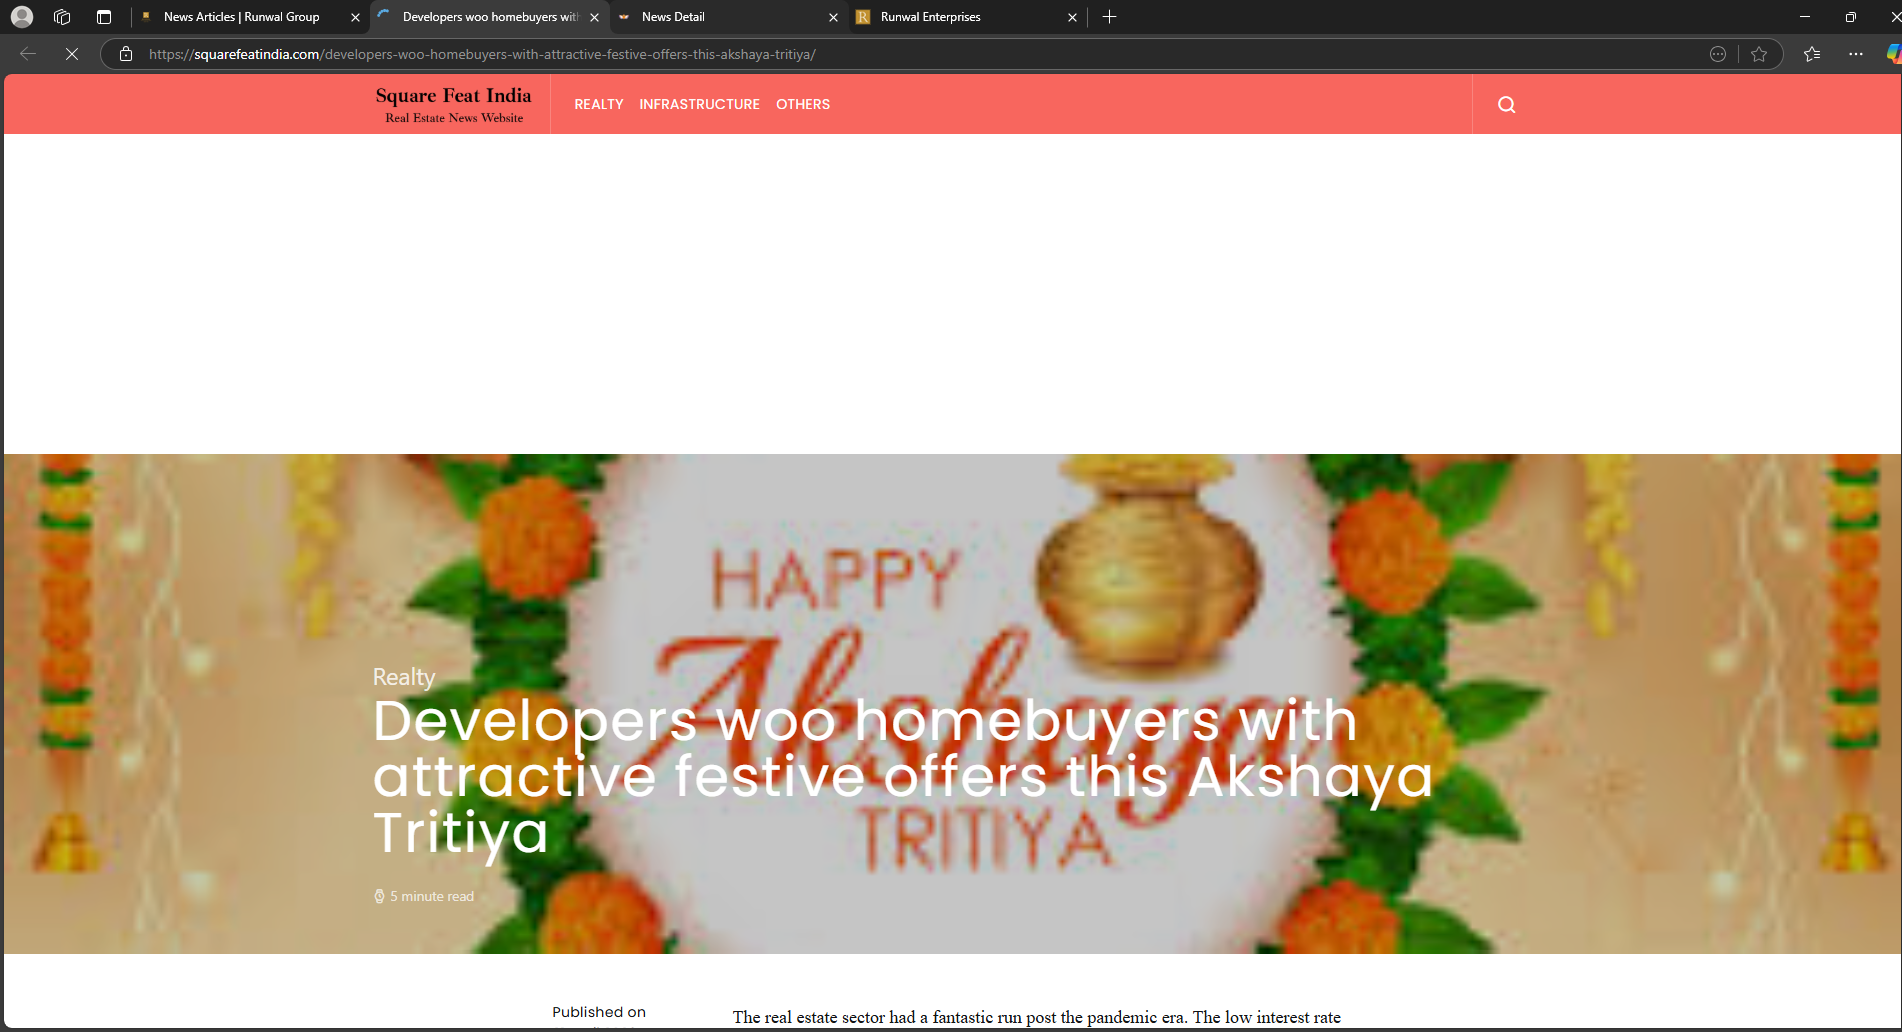Open the favorites list icon
This screenshot has height=1032, width=1902.
(x=1812, y=54)
